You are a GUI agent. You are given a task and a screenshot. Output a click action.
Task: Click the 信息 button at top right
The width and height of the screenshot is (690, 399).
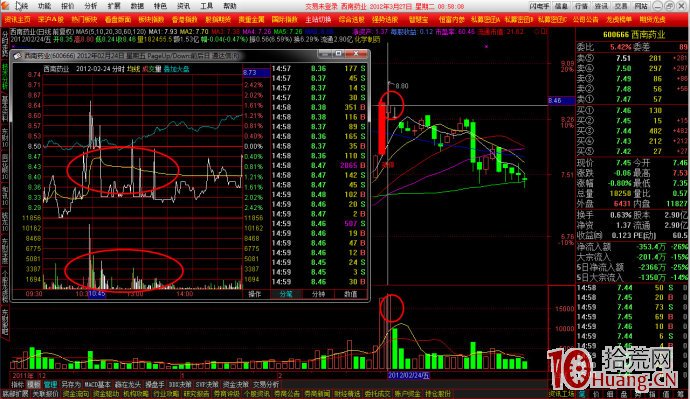coord(561,6)
